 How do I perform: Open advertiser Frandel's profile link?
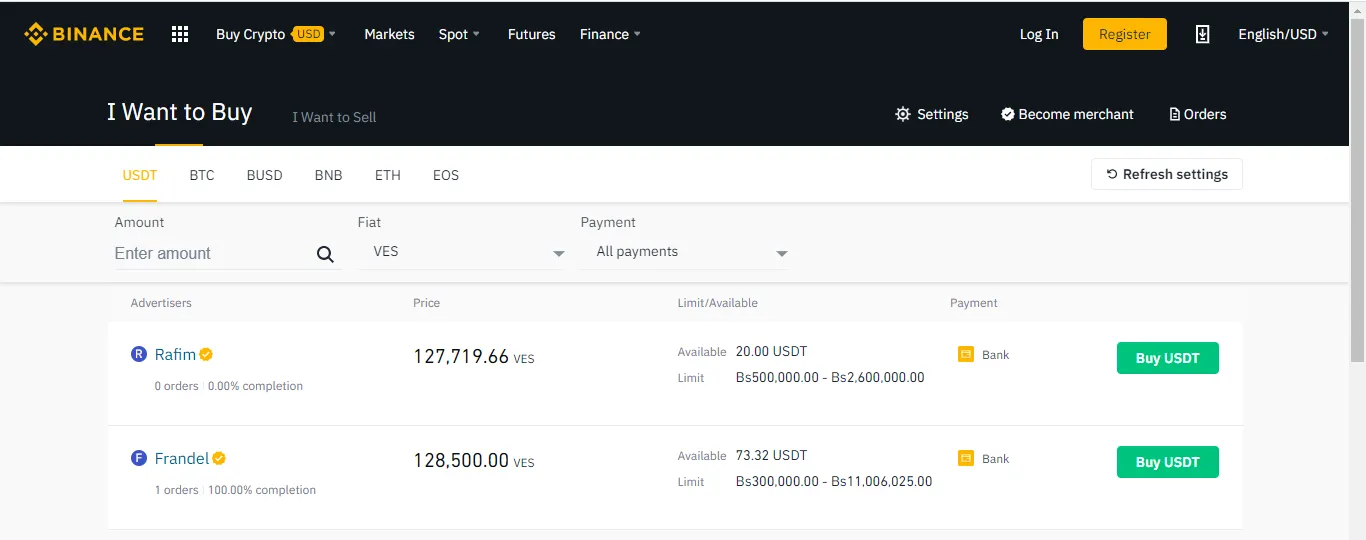[182, 458]
